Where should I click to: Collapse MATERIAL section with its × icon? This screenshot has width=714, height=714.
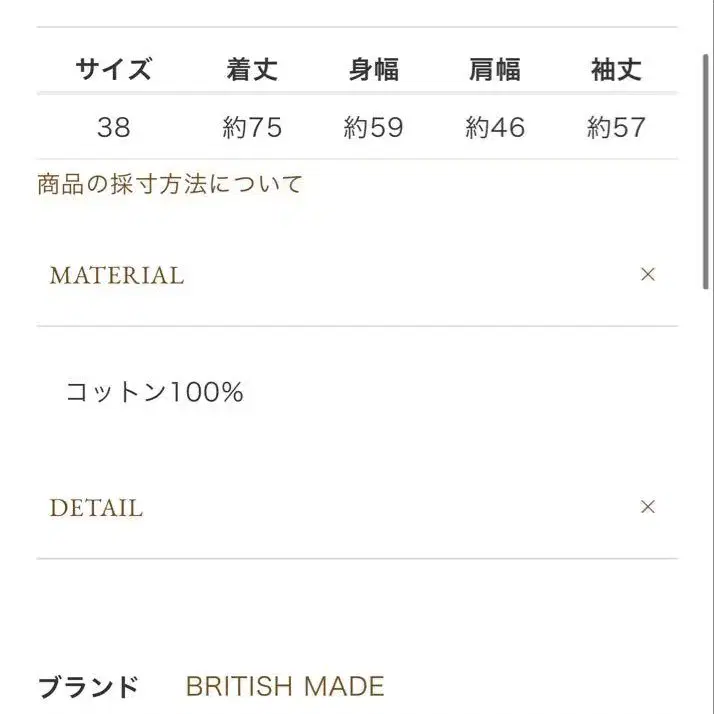(647, 275)
